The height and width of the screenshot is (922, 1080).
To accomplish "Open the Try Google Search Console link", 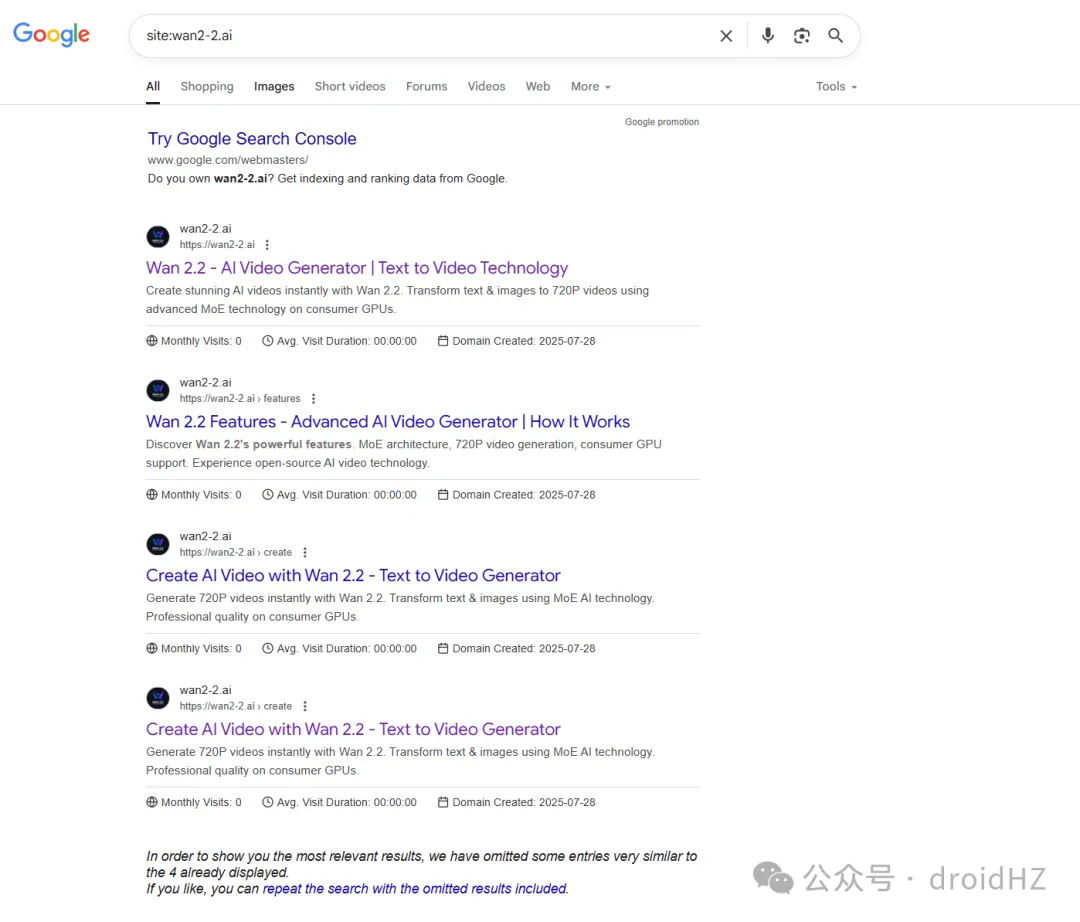I will [252, 139].
